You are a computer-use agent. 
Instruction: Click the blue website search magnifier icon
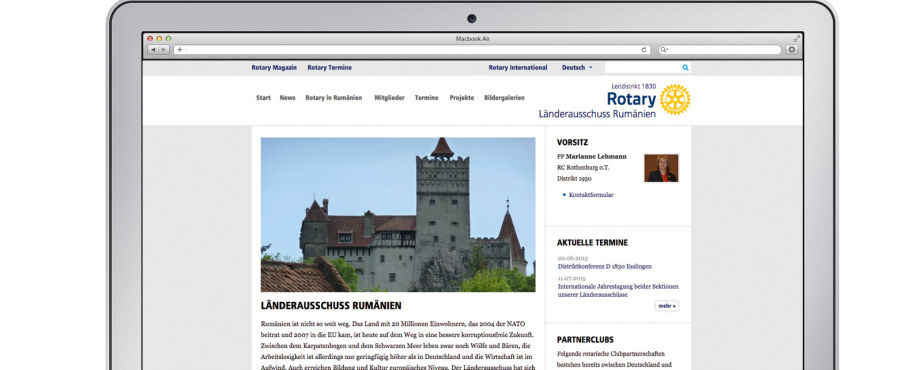[x=685, y=67]
